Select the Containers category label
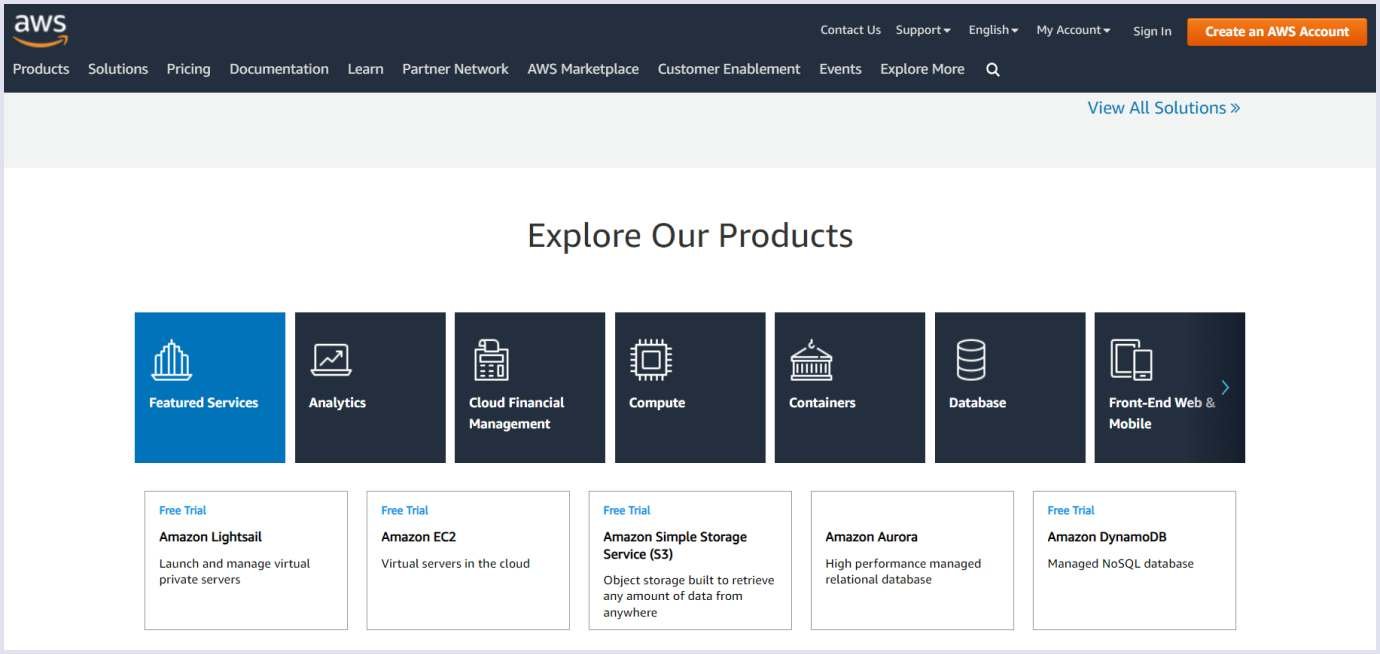The image size is (1380, 654). tap(822, 402)
